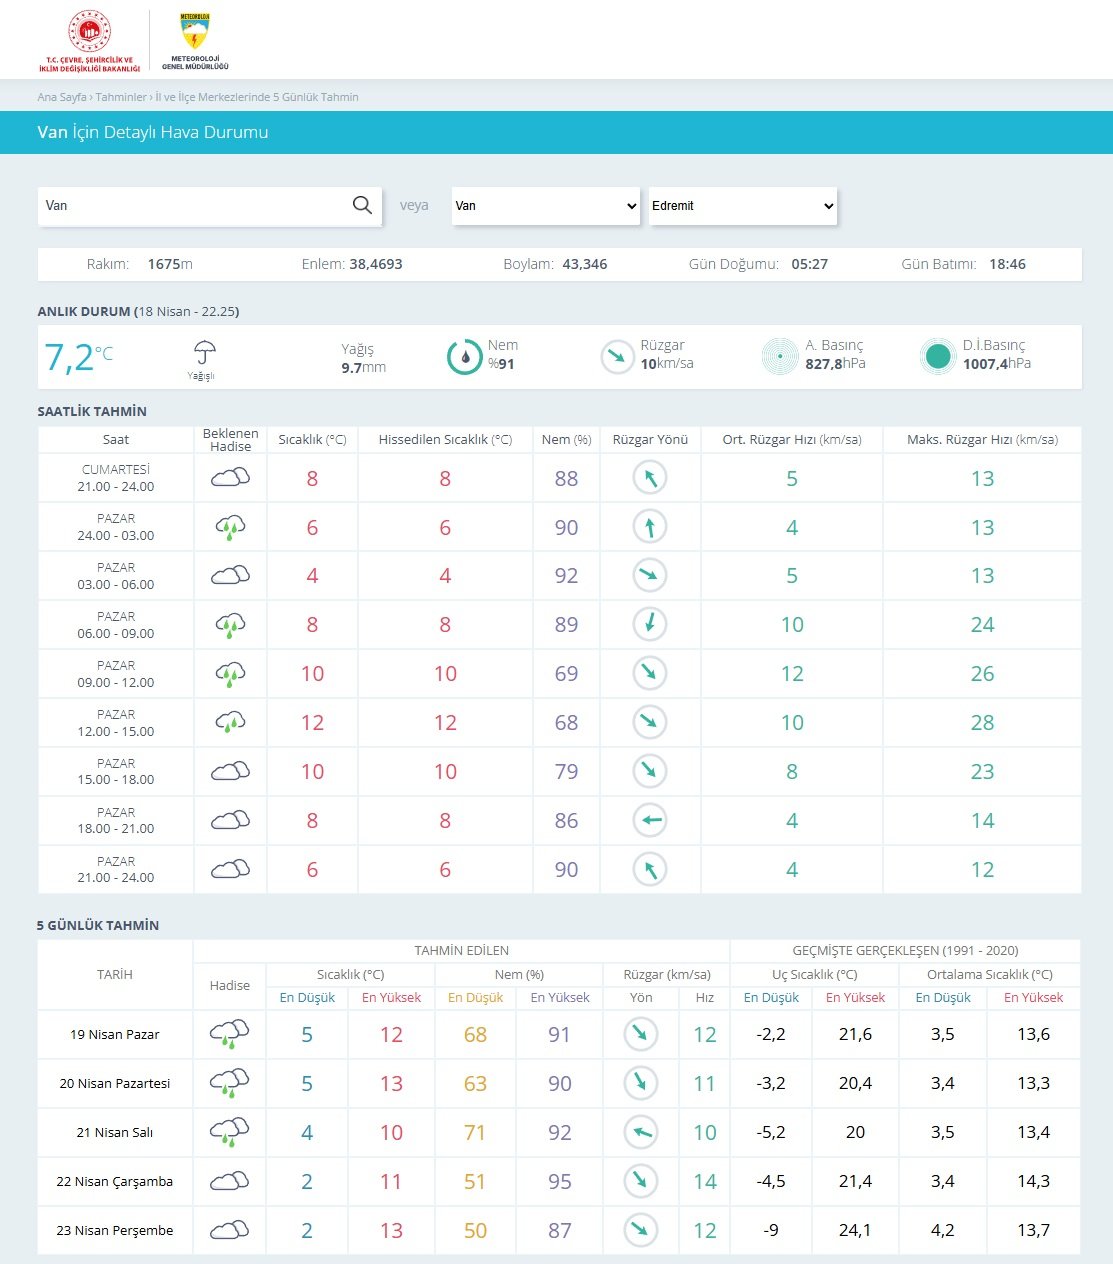Open the Van province dropdown
The image size is (1113, 1264).
[545, 206]
